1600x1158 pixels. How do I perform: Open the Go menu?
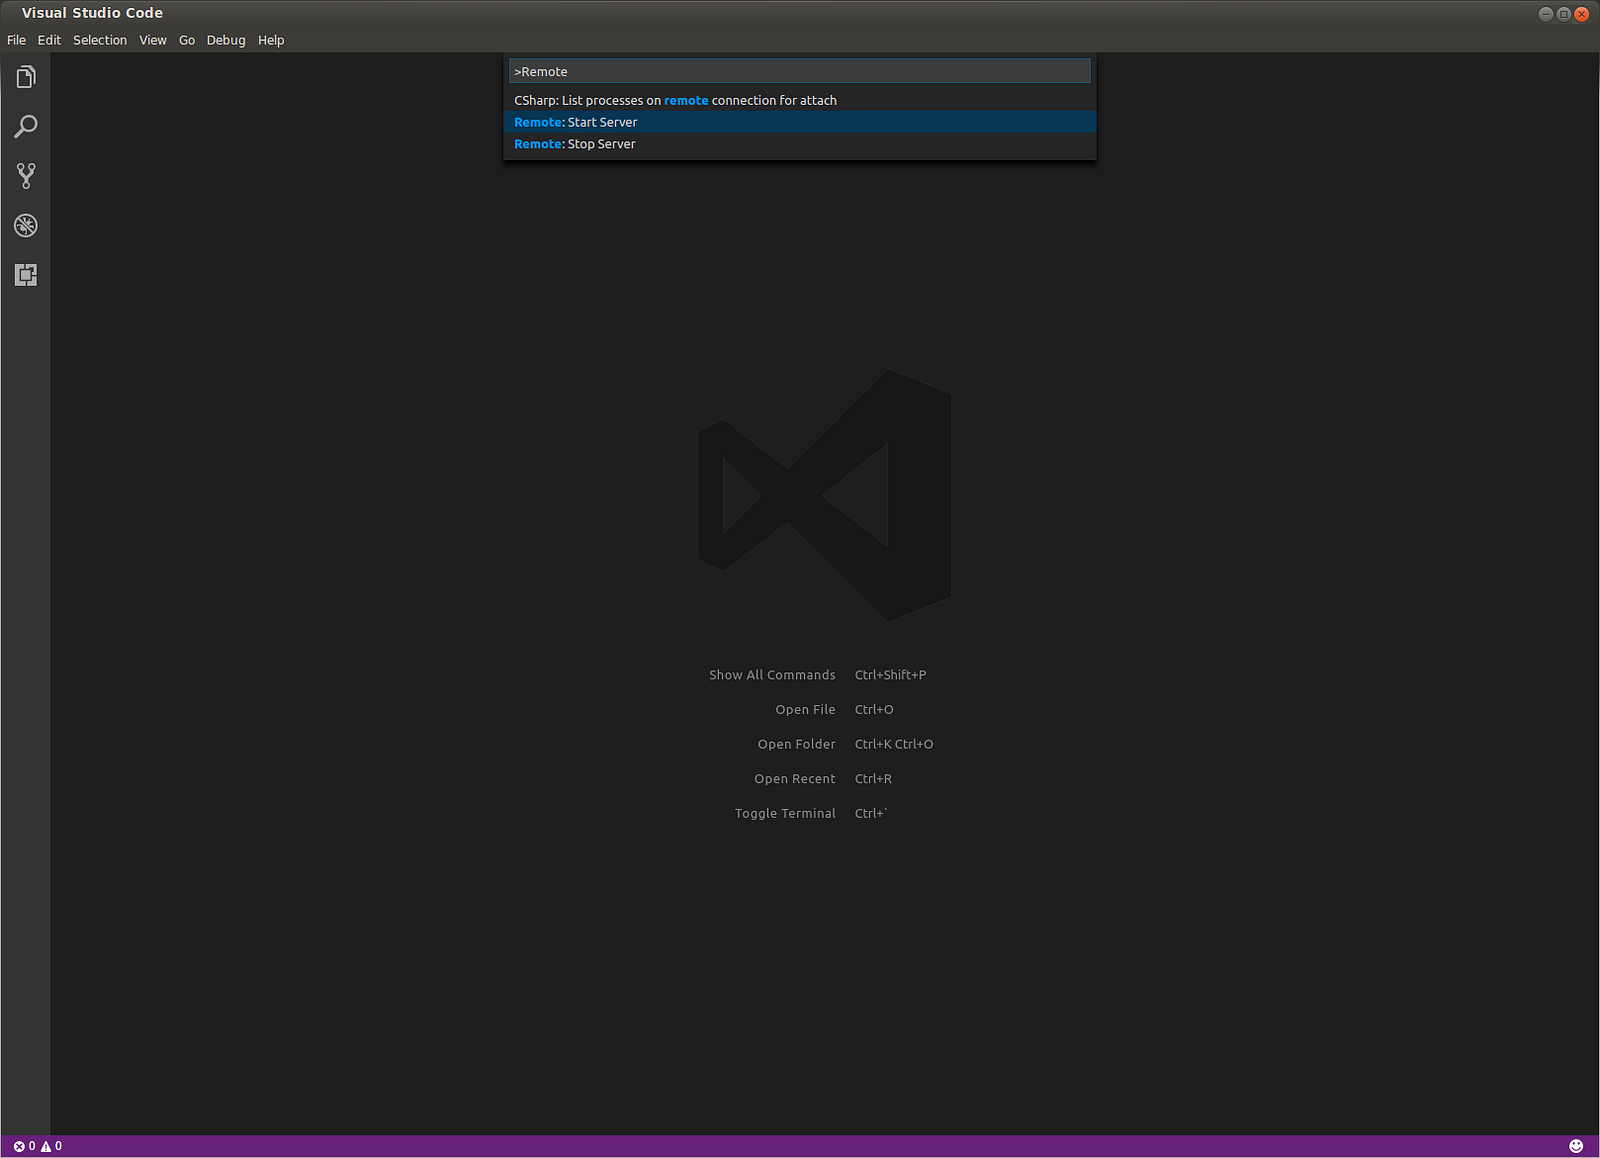click(x=187, y=40)
